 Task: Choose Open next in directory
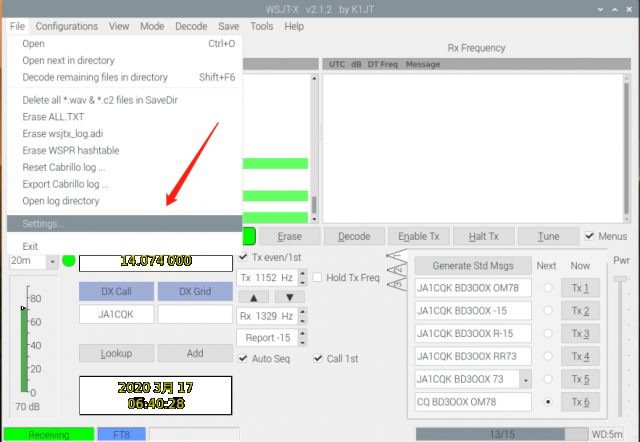click(x=124, y=60)
